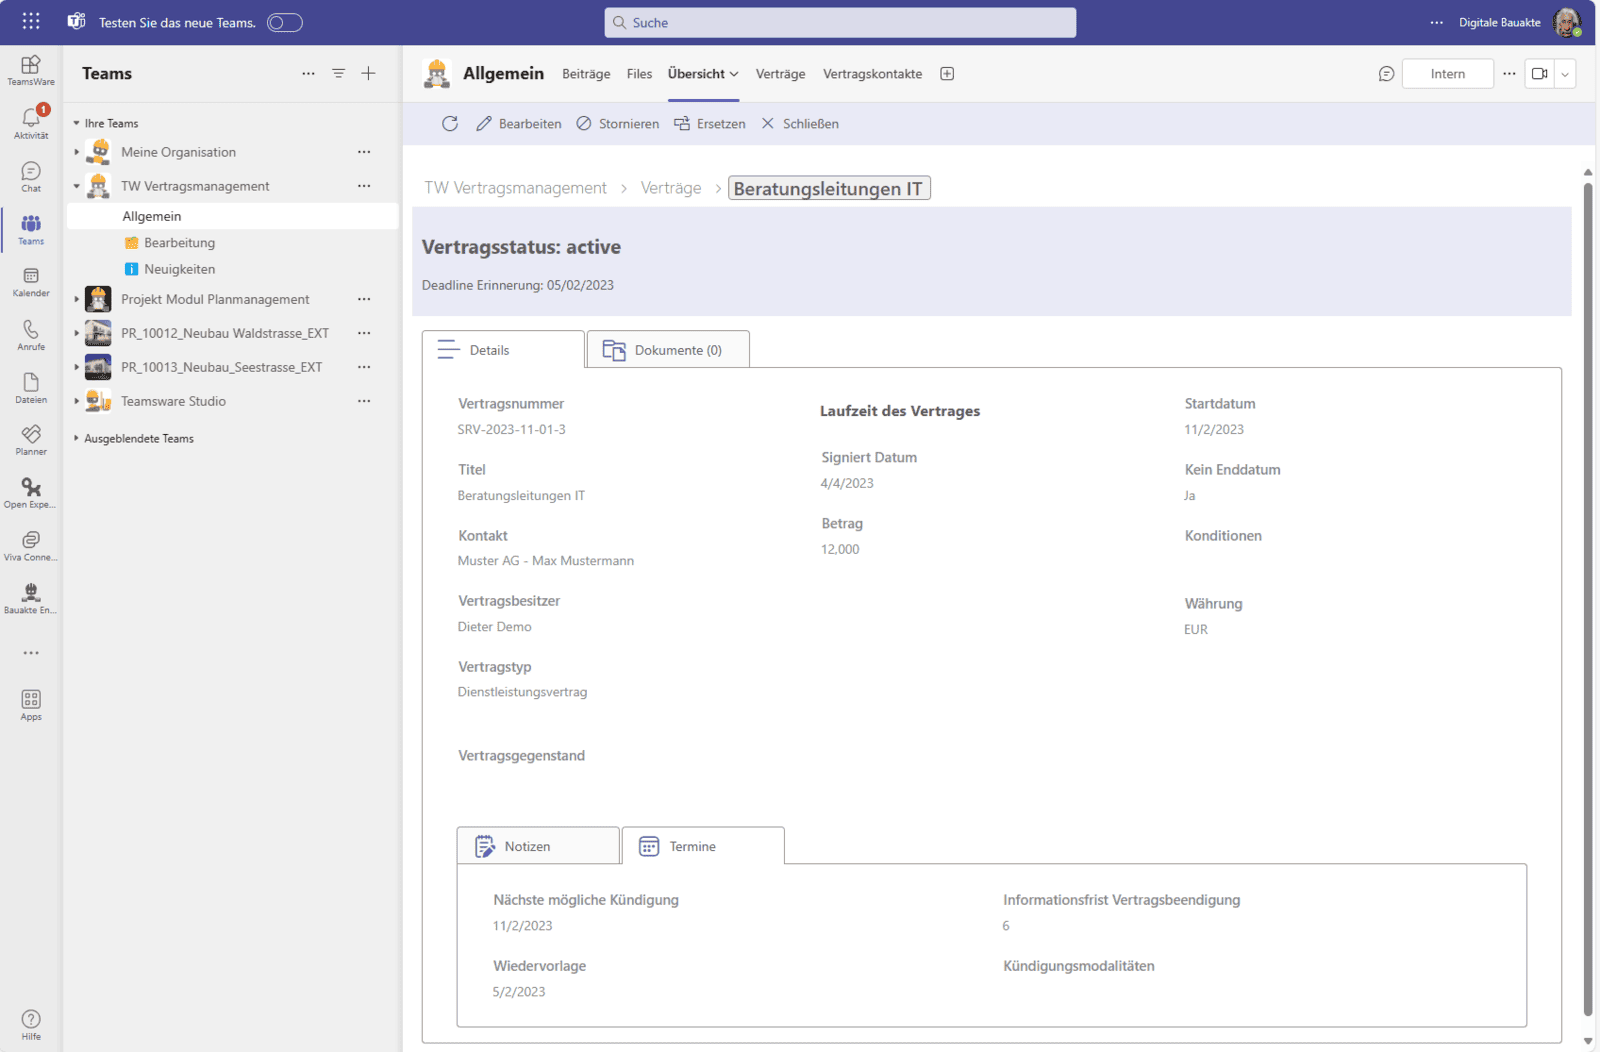Click the Suche search field
The image size is (1600, 1052).
(840, 23)
